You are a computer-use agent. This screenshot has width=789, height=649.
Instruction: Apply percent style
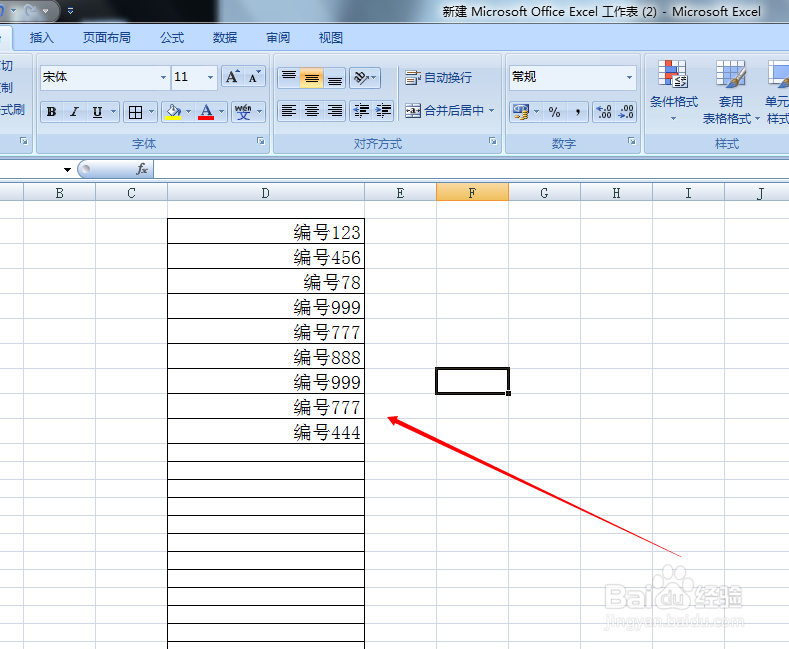point(554,112)
